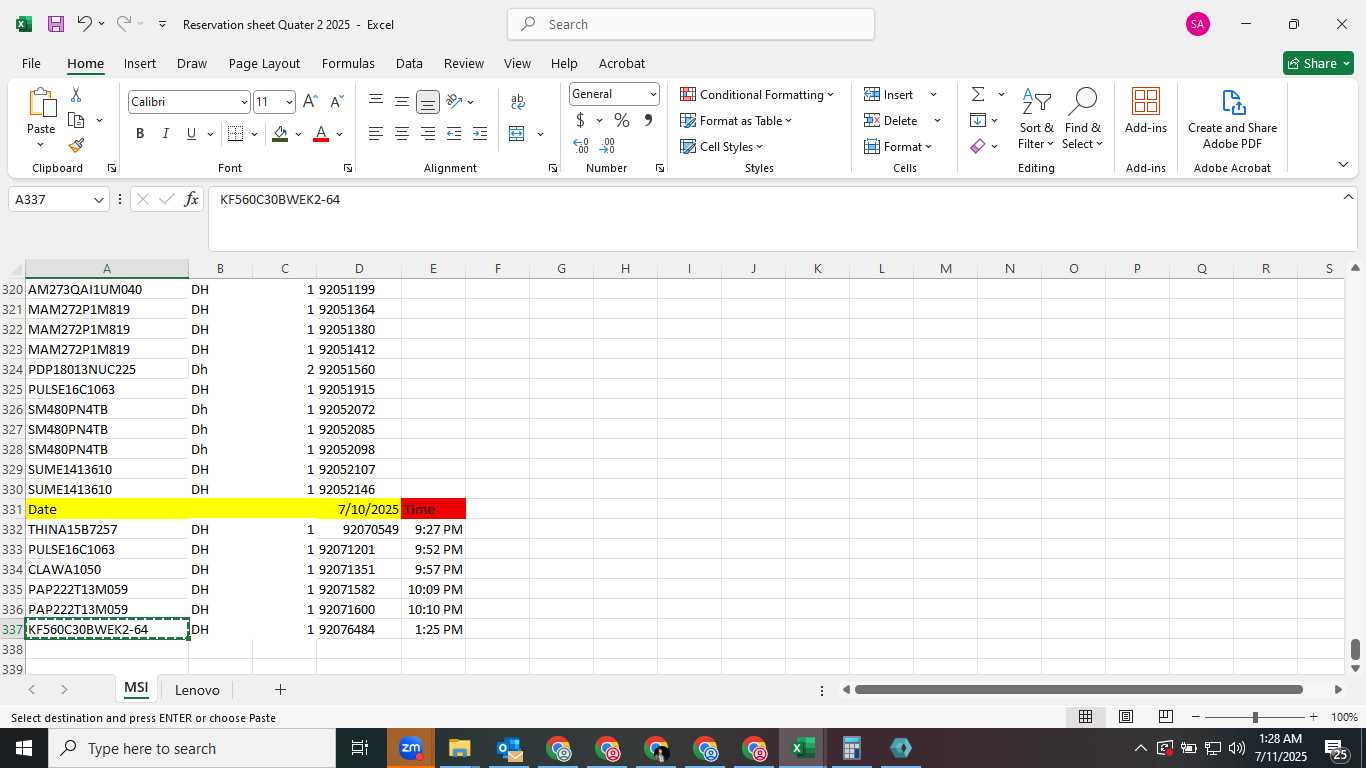Toggle Middle Align vertical alignment
1366x768 pixels.
tap(402, 102)
